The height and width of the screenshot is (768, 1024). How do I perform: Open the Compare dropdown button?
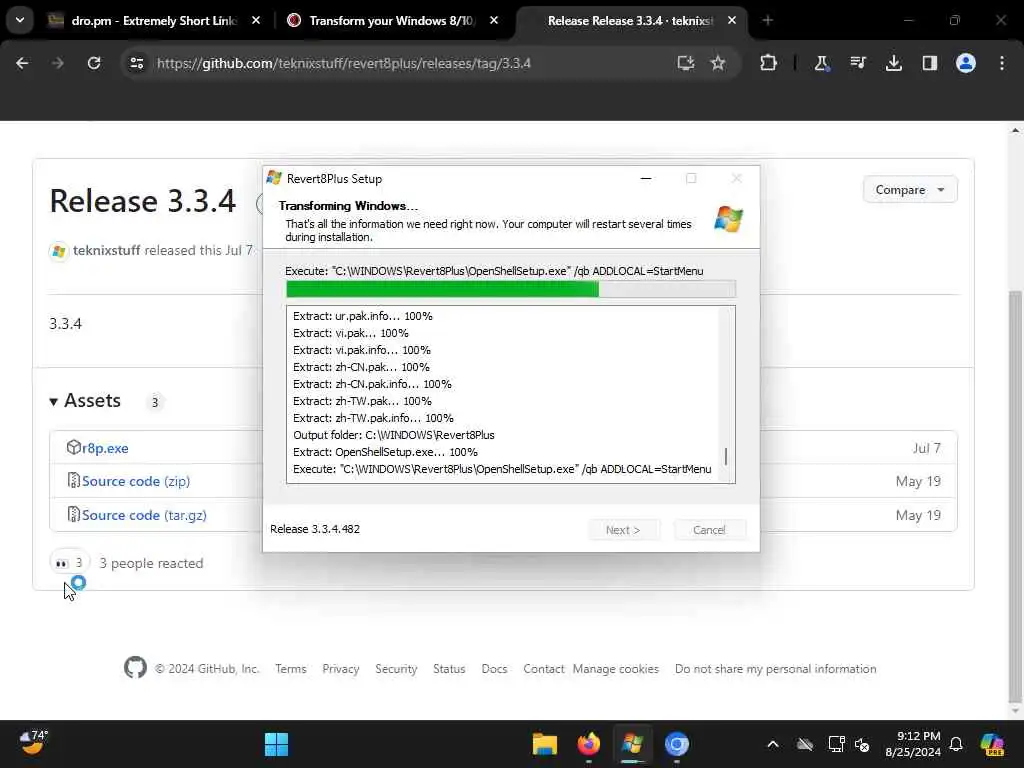click(910, 189)
